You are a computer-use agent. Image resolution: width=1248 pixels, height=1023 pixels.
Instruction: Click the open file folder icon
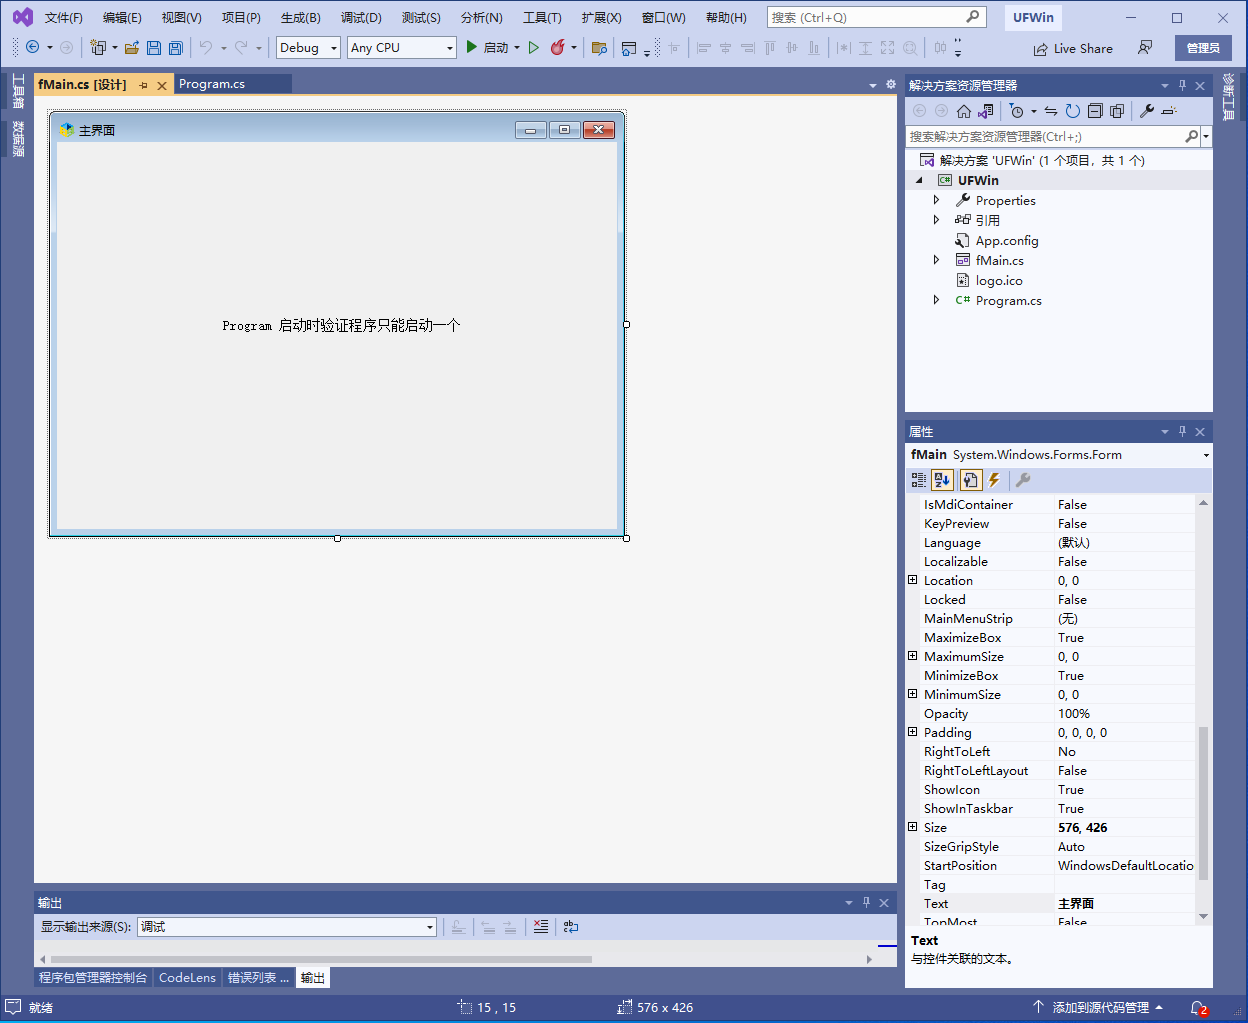point(131,47)
